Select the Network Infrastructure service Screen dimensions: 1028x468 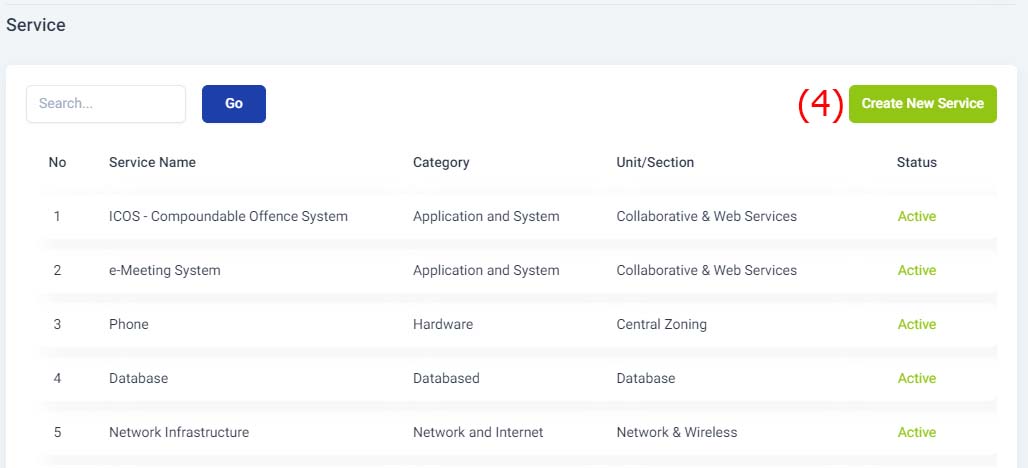(x=179, y=432)
